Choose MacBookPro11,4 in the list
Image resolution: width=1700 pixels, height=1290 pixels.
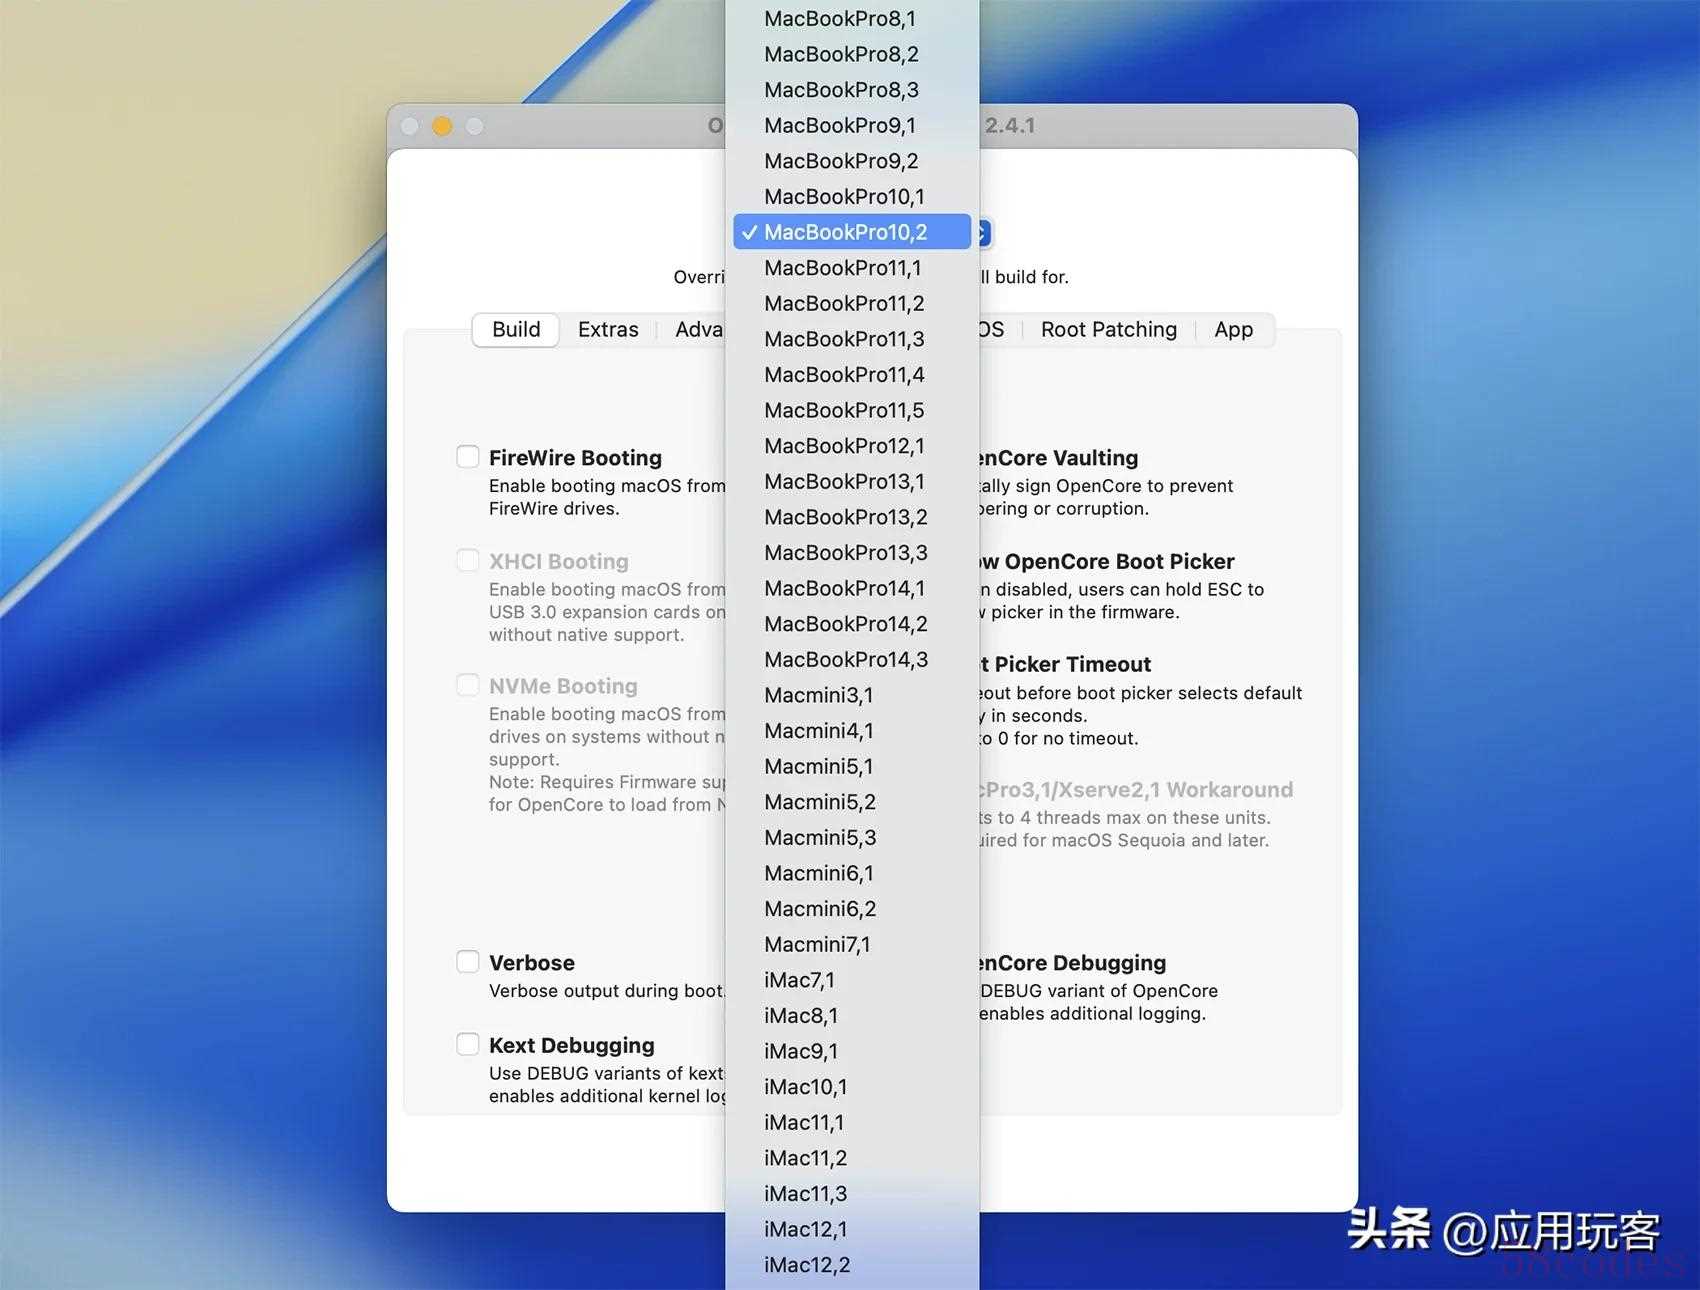point(852,375)
